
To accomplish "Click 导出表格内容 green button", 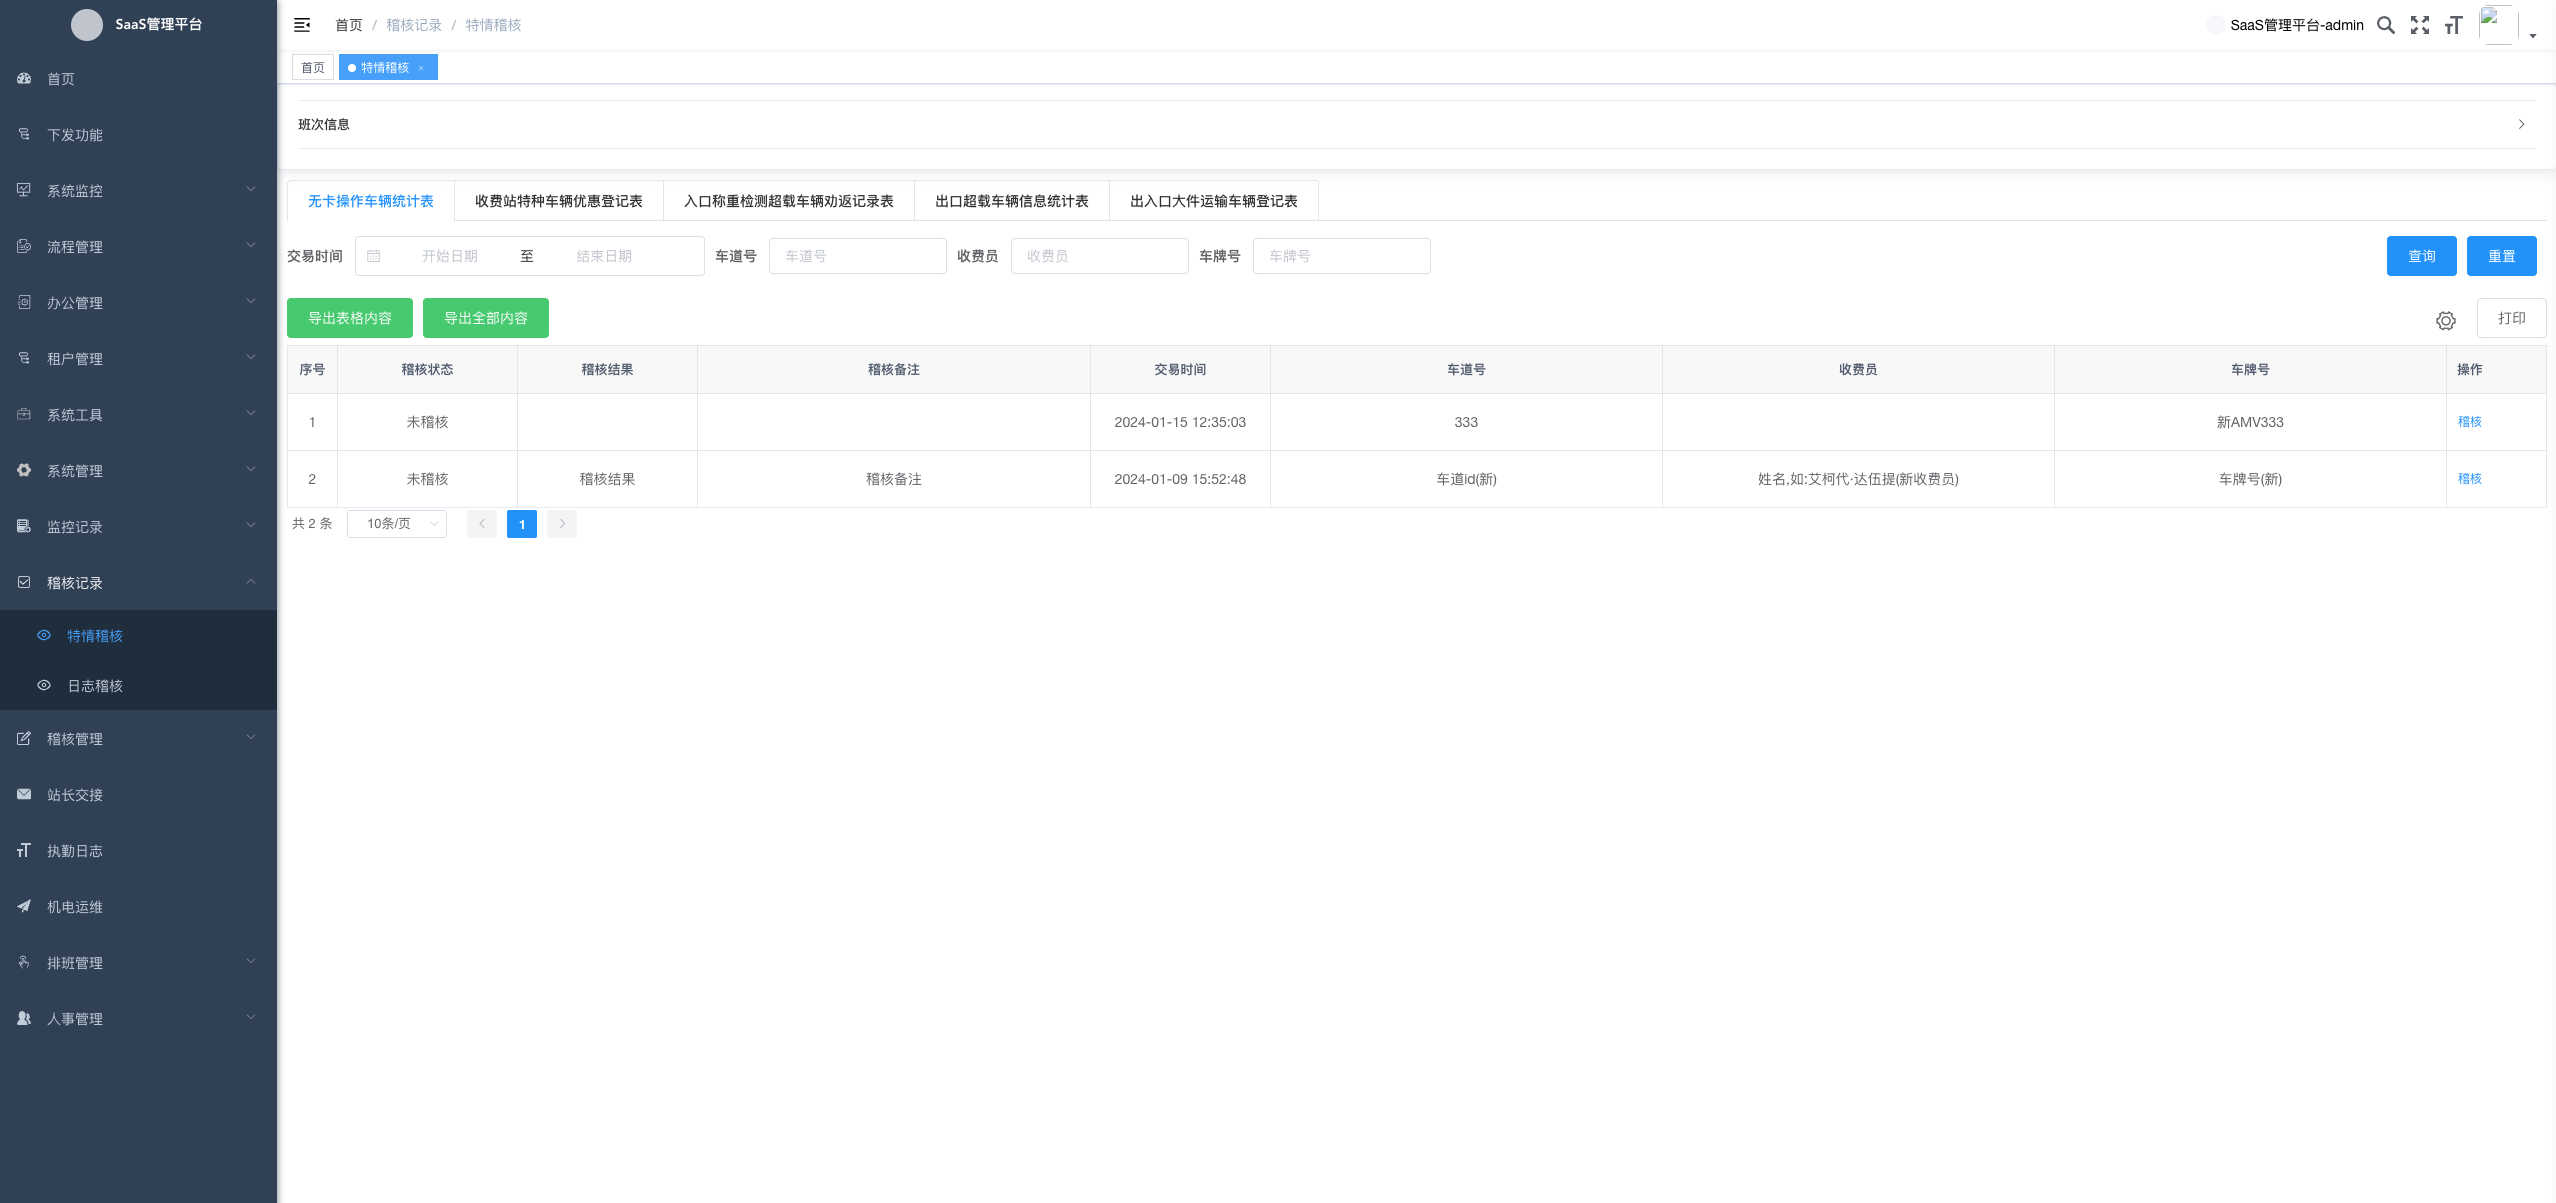I will tap(350, 318).
